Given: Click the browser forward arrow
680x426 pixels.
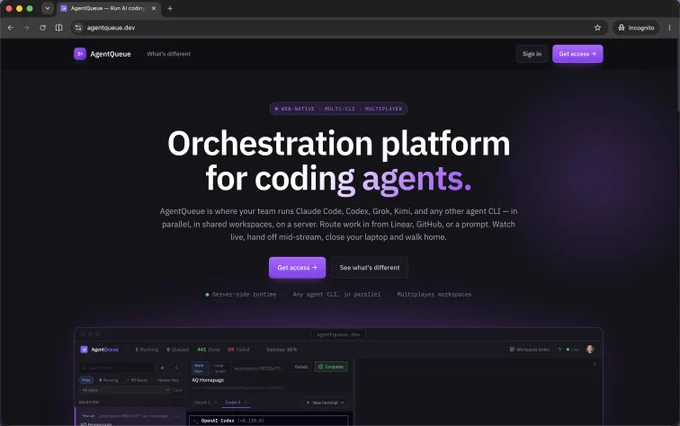Looking at the screenshot, I should (x=26, y=28).
